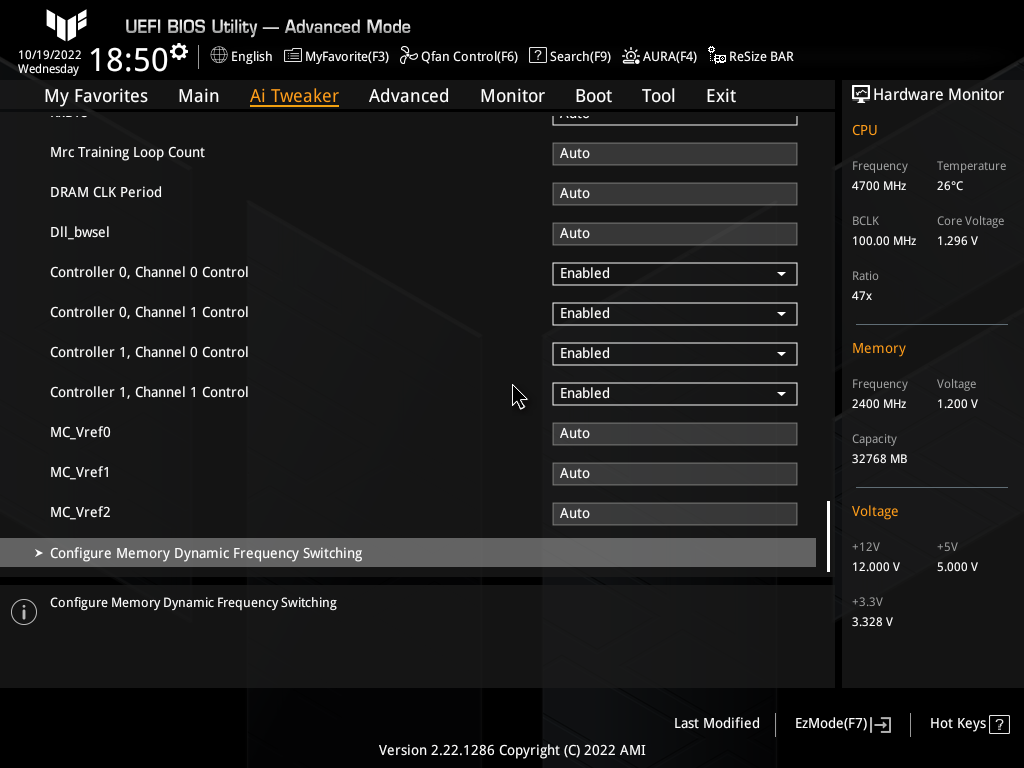Open the Controller 0, Channel 0 Control dropdown
This screenshot has width=1024, height=768.
[674, 273]
